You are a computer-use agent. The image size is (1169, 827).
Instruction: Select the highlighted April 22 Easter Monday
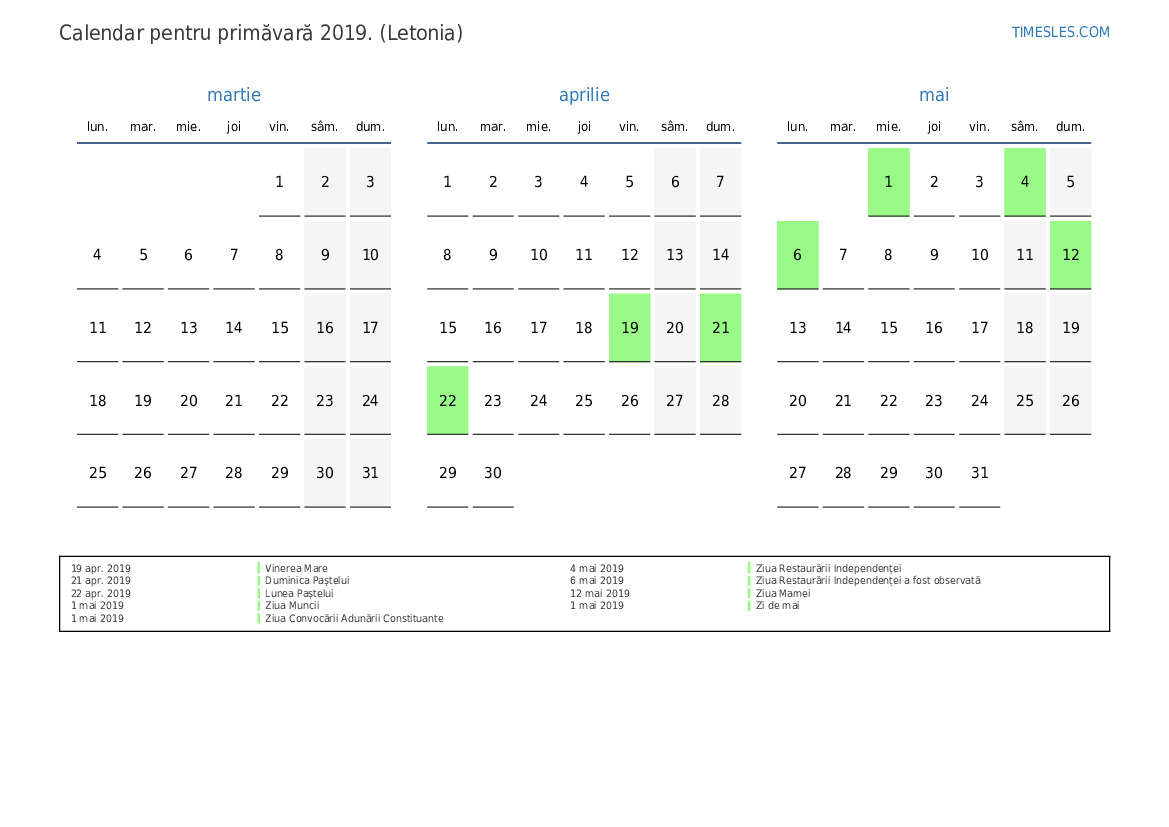(447, 400)
